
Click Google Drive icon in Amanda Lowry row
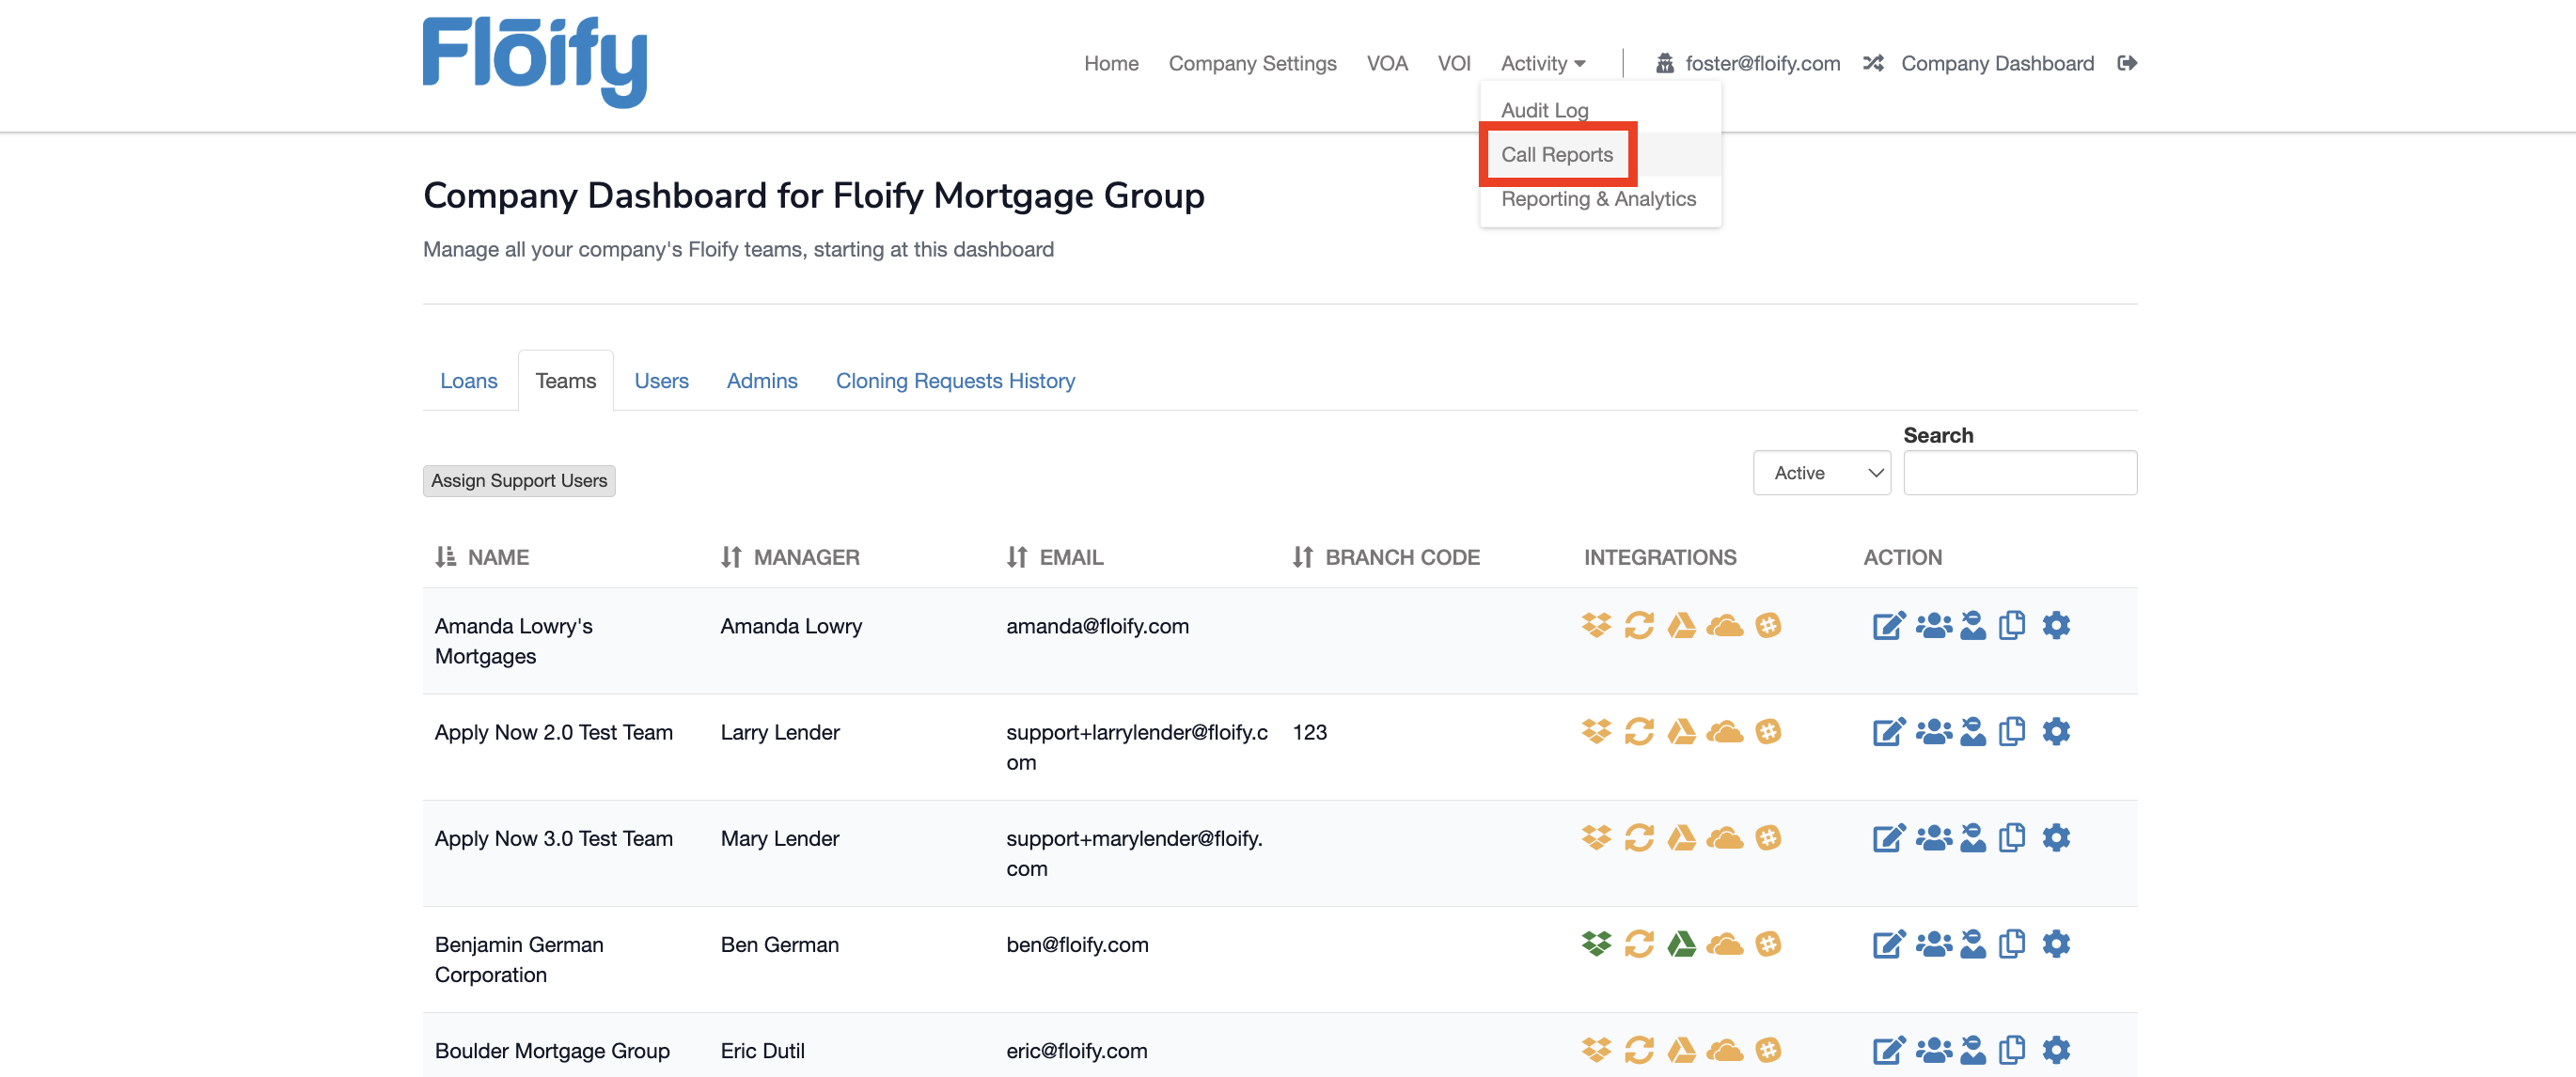1681,626
